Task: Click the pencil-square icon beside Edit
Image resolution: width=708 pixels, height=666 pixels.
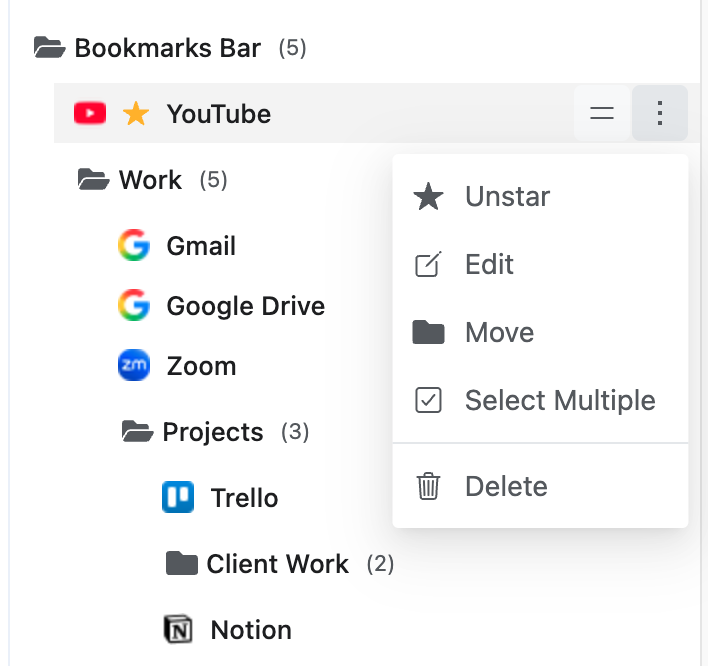Action: click(428, 264)
